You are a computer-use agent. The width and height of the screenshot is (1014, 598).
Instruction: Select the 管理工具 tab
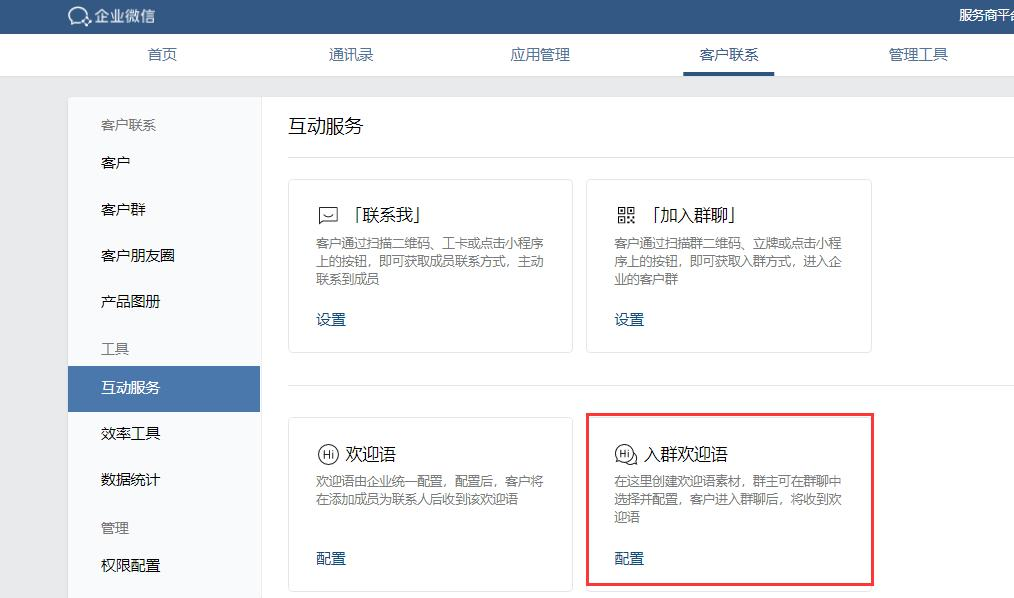(917, 55)
